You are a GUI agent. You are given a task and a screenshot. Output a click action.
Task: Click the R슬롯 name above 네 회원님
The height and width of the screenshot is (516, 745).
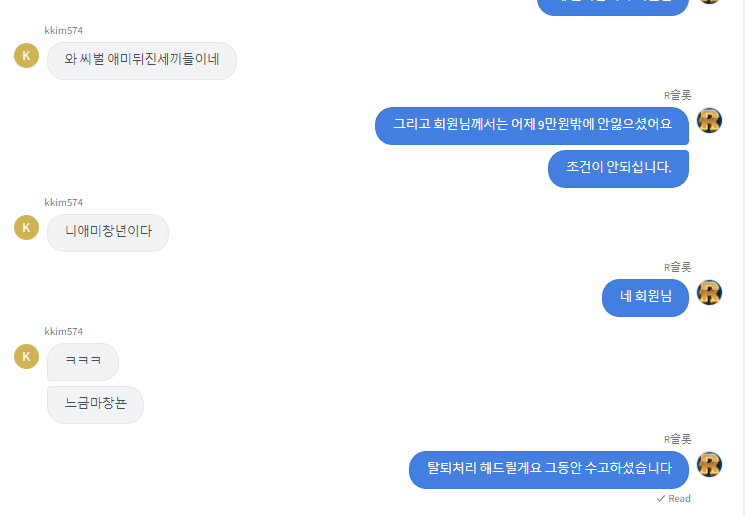678,267
